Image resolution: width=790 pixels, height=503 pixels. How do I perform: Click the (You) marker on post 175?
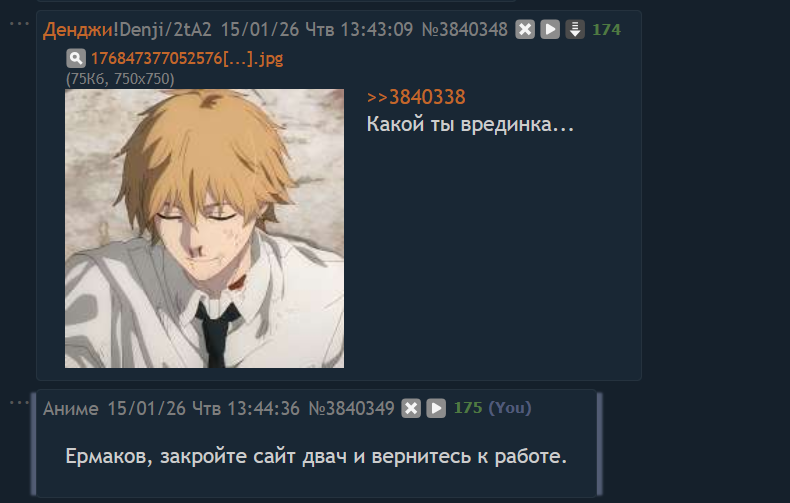(x=510, y=407)
